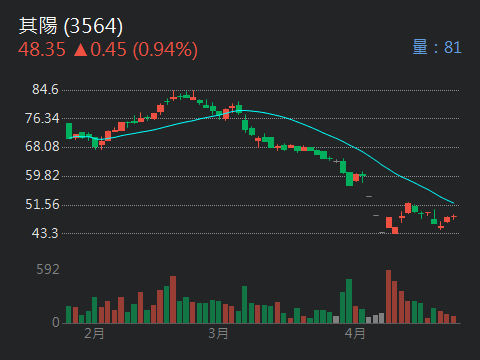480x360 pixels.
Task: Select the current price 48.35
Action: coord(42,49)
